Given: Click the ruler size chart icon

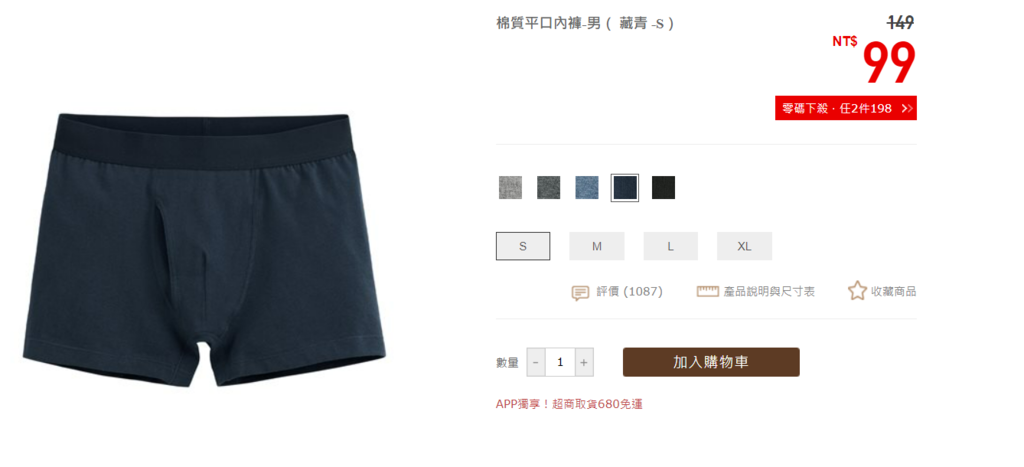Looking at the screenshot, I should pos(707,291).
